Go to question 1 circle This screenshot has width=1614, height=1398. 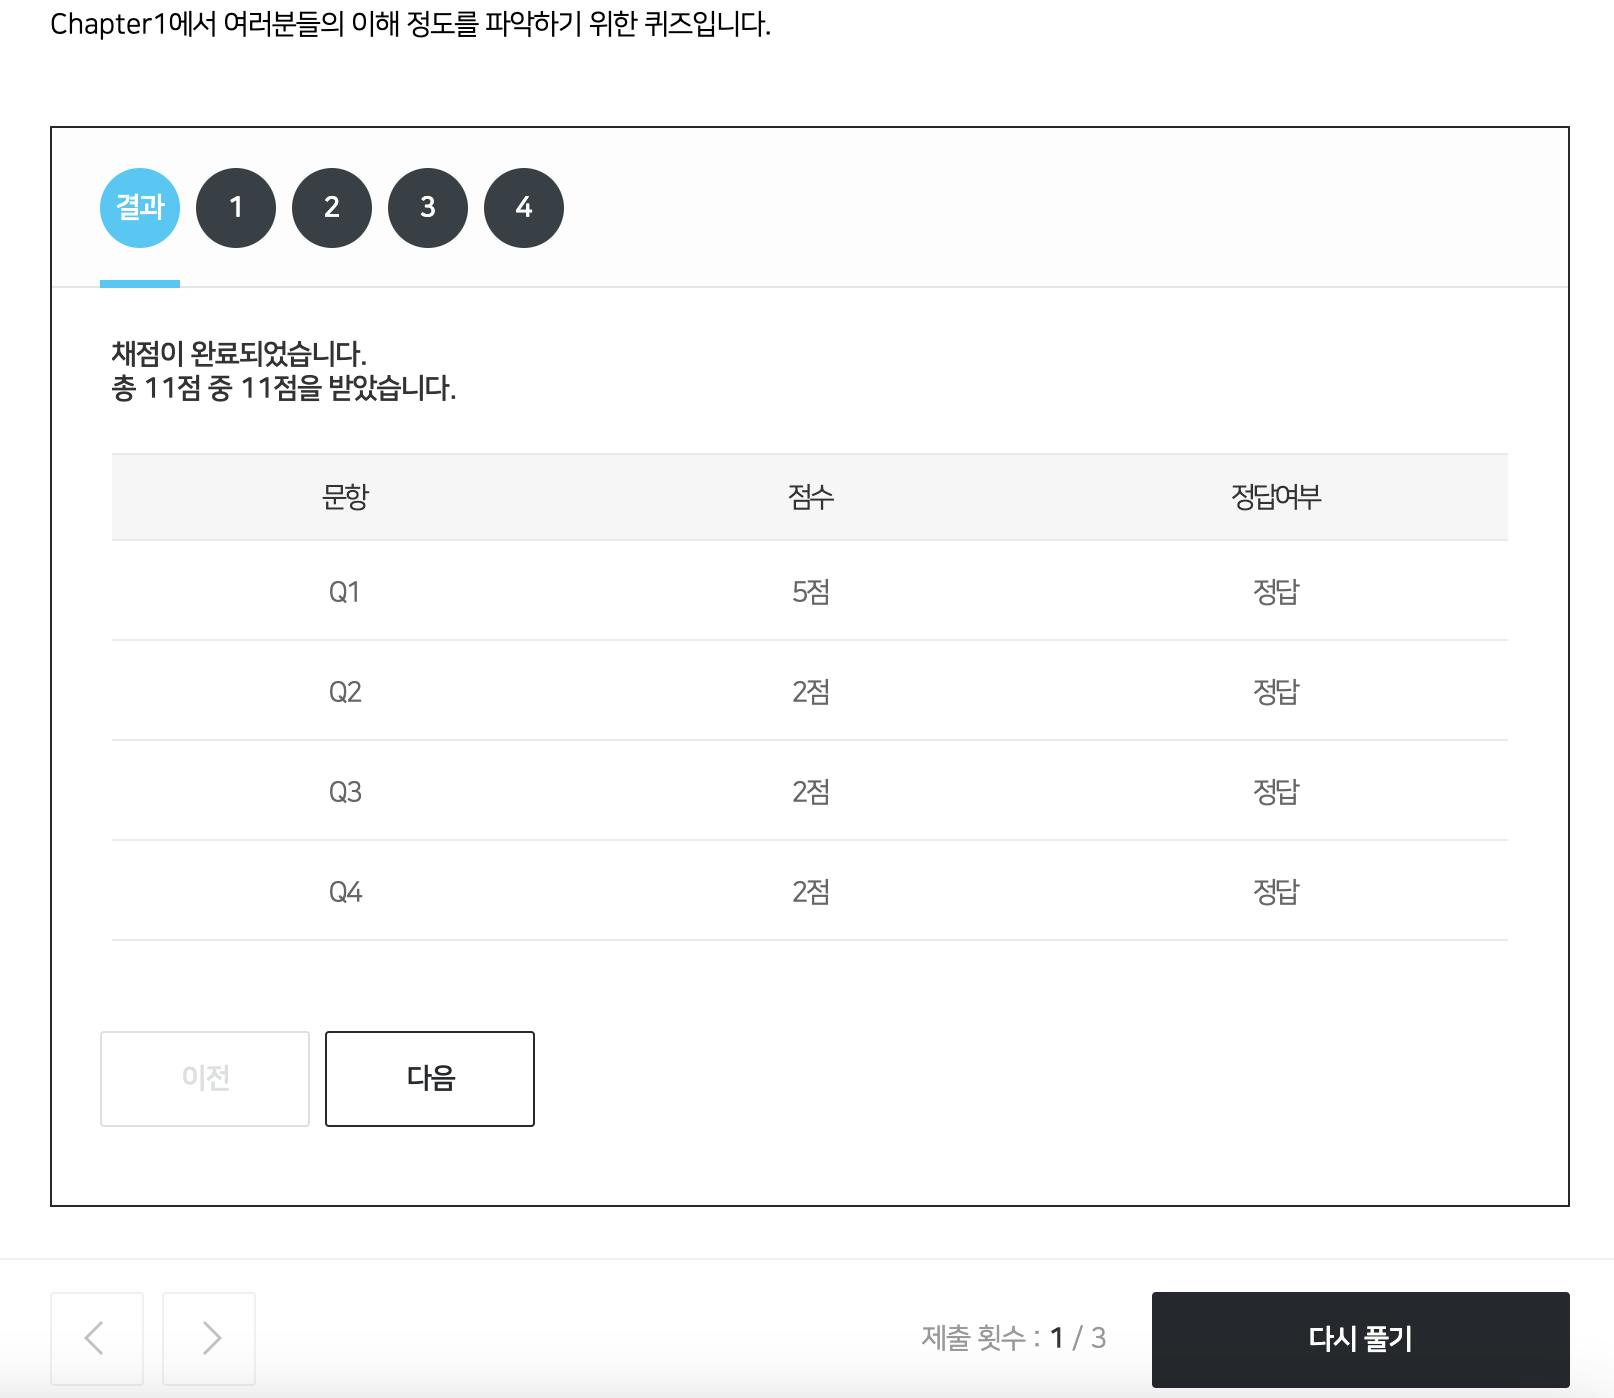[x=236, y=207]
